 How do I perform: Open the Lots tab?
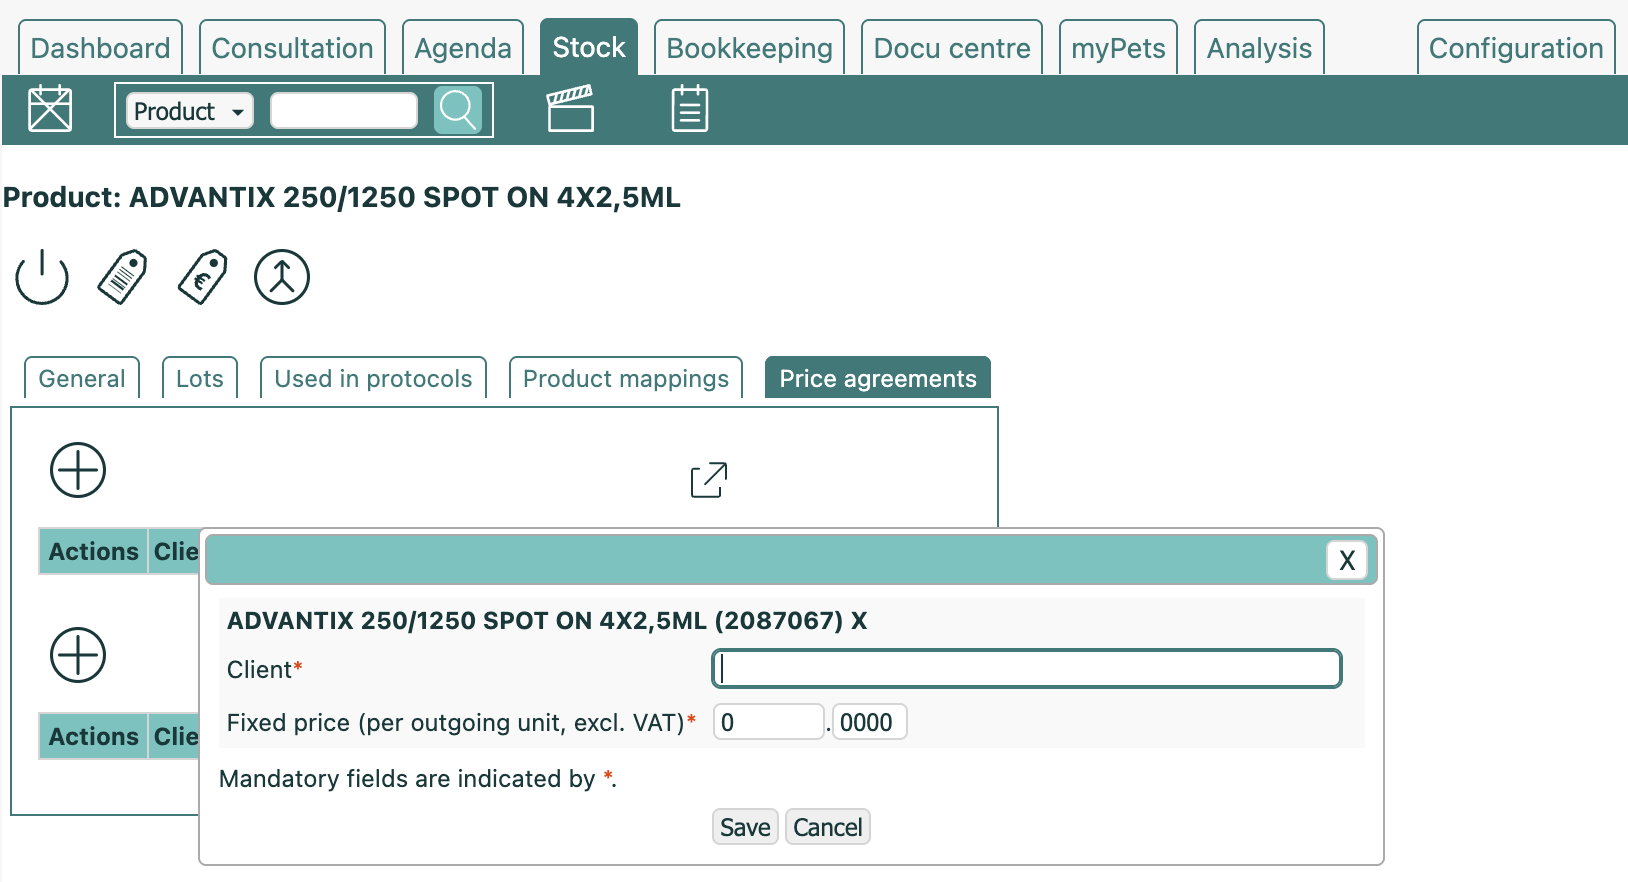(200, 378)
